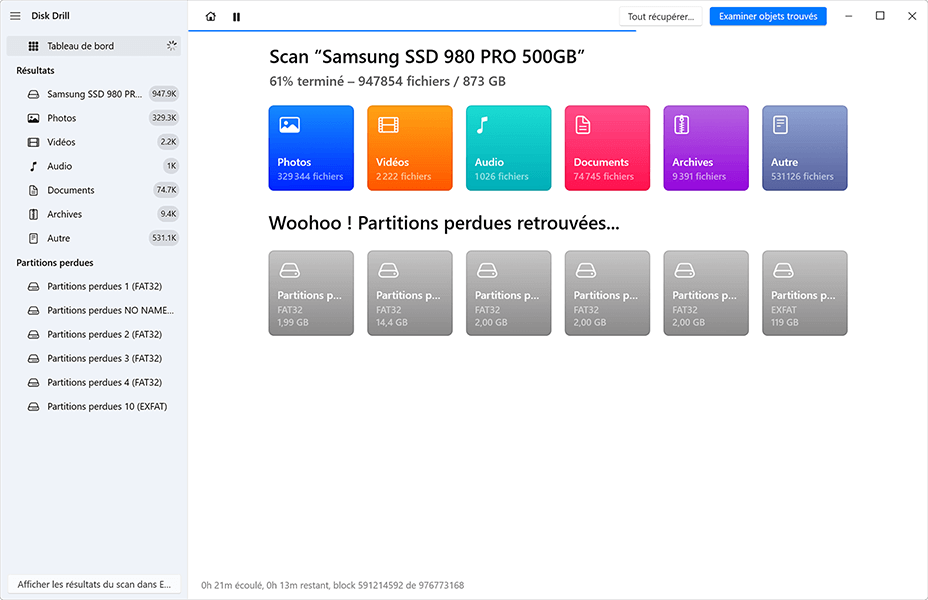Click the Autre sidebar file icon

coord(34,238)
